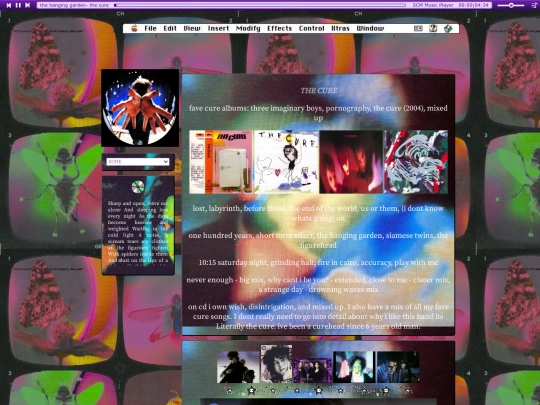The width and height of the screenshot is (540, 405).
Task: Open the Effects menu
Action: (279, 28)
